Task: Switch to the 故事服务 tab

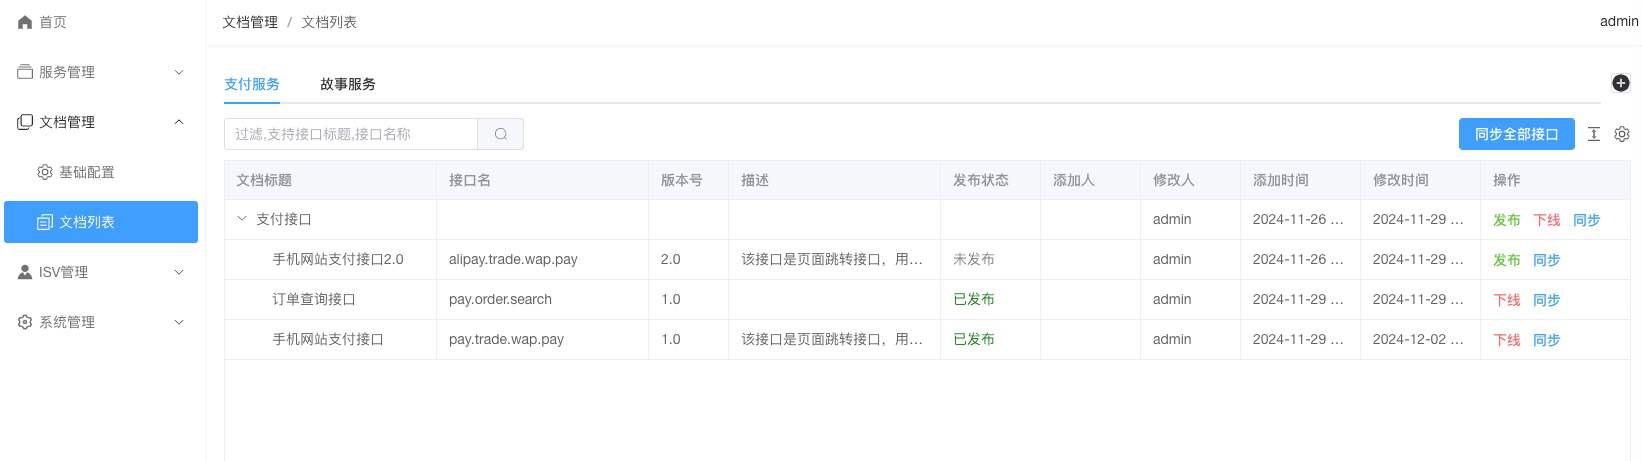Action: pyautogui.click(x=348, y=84)
